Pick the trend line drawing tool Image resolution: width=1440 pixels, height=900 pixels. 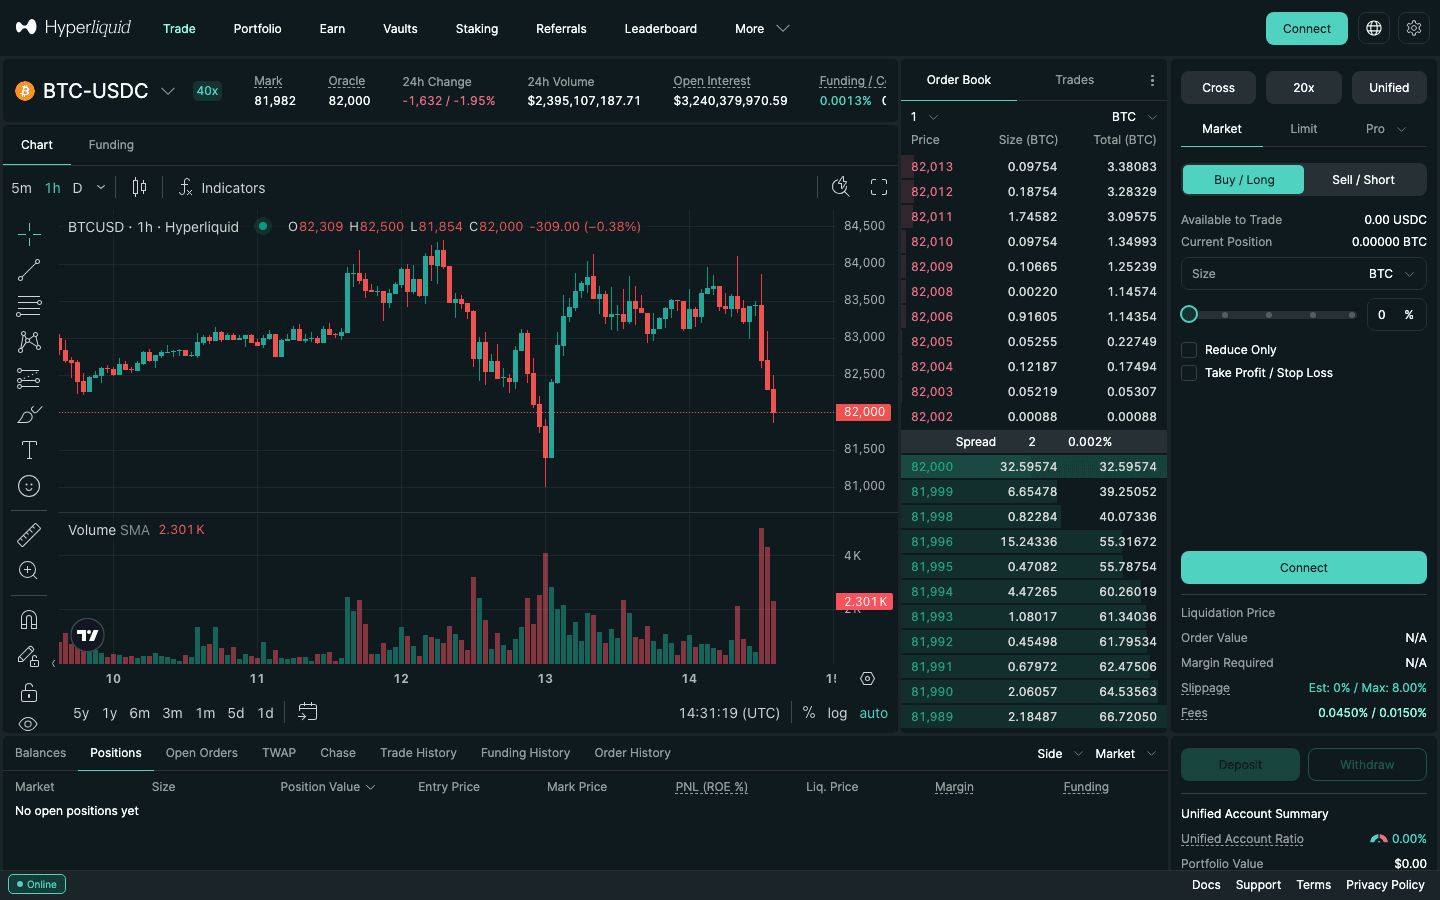(x=29, y=270)
